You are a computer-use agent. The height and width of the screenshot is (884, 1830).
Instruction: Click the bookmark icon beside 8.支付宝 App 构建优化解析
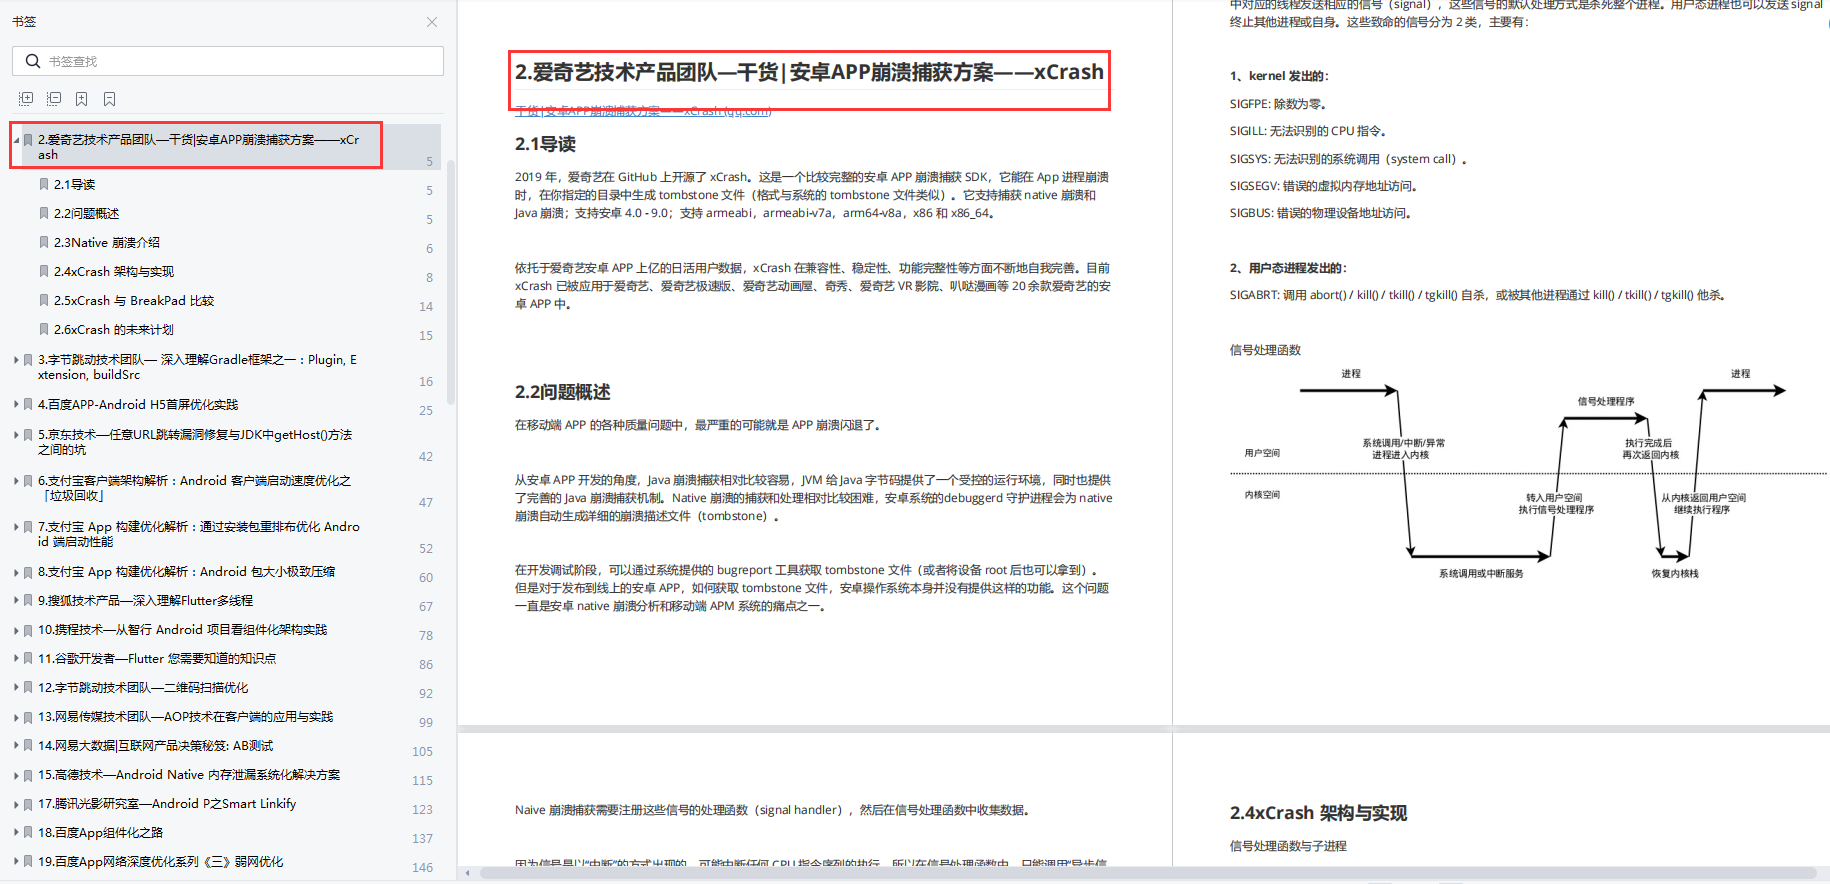click(28, 571)
